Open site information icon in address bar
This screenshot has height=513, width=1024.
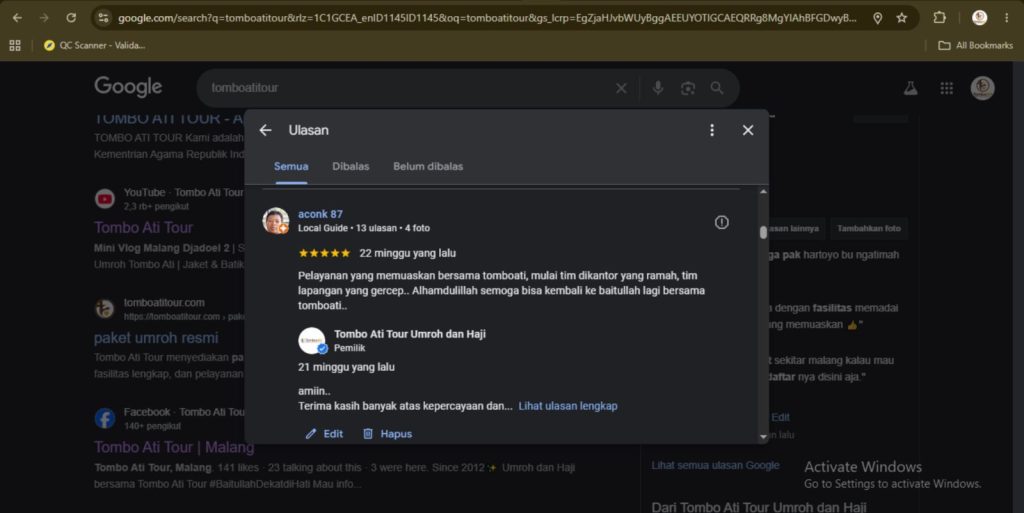(103, 18)
